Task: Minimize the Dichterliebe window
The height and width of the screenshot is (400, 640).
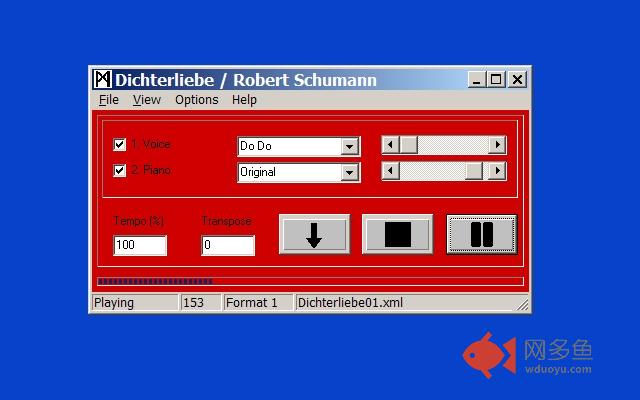Action: [477, 79]
